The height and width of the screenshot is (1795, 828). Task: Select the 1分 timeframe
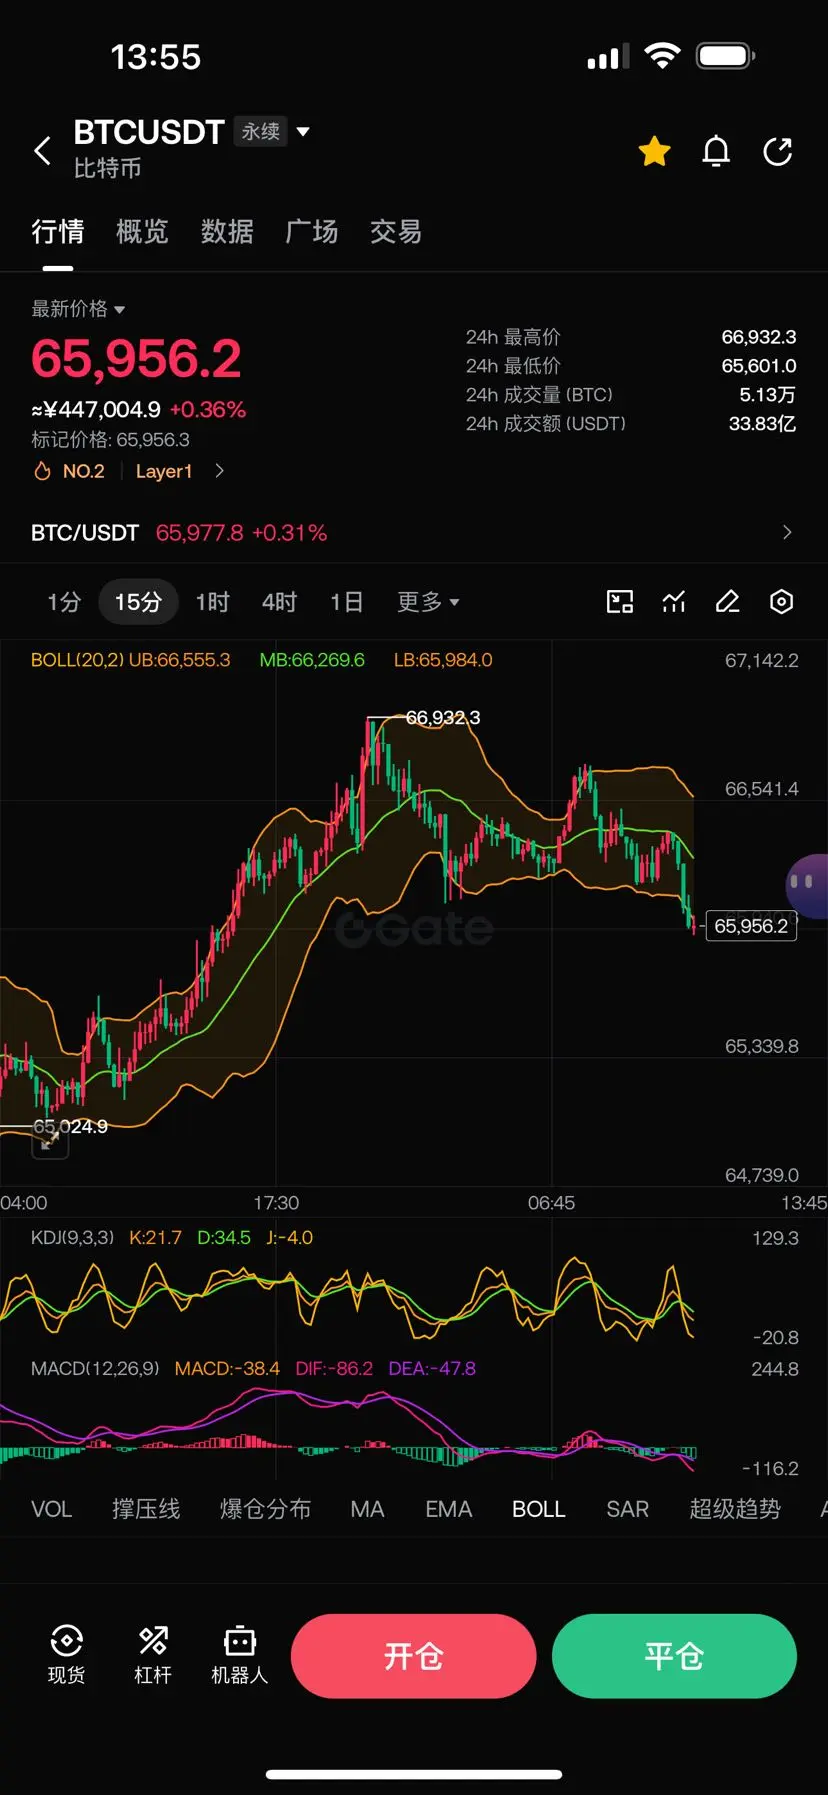[64, 602]
